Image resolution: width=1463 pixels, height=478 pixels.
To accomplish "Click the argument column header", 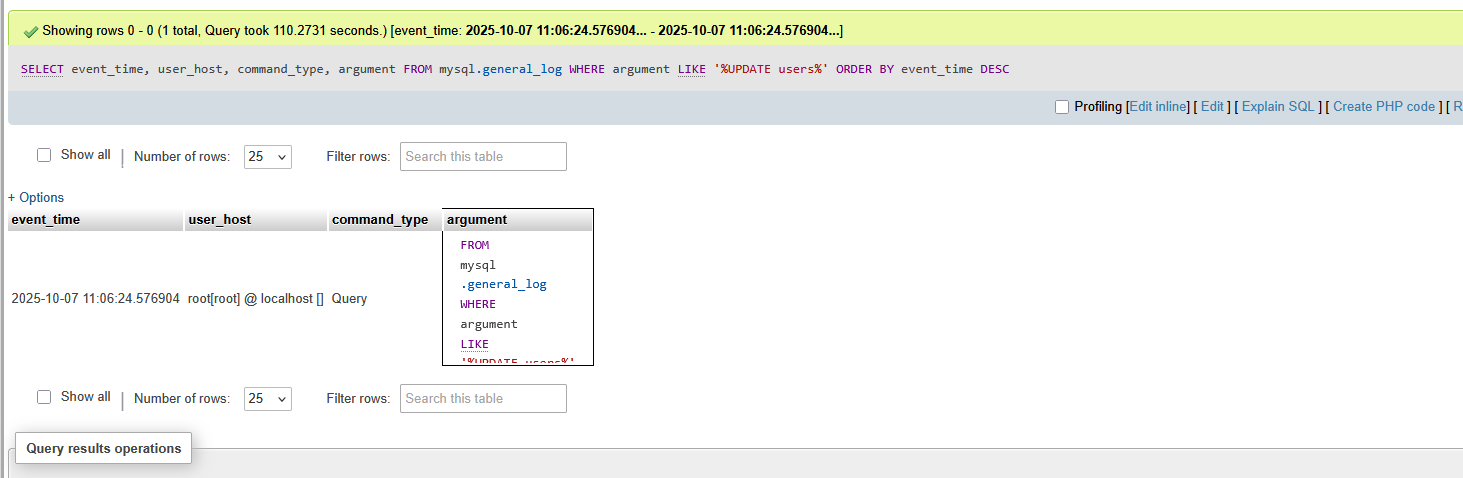I will coord(477,220).
